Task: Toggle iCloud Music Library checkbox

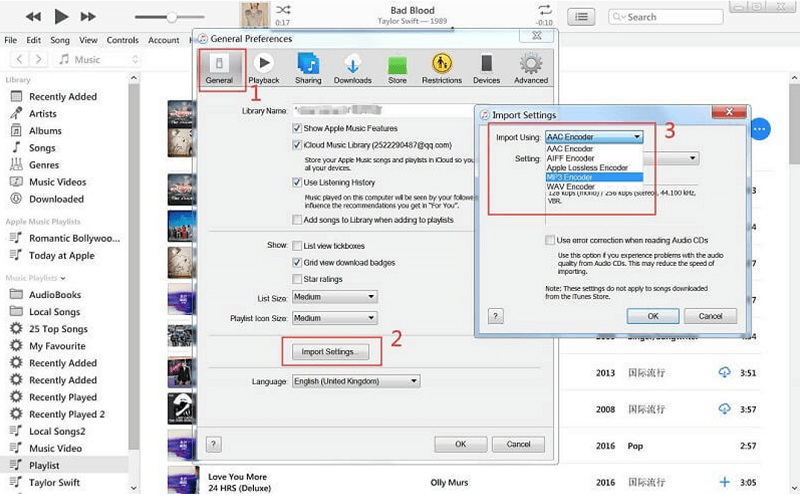Action: click(297, 145)
